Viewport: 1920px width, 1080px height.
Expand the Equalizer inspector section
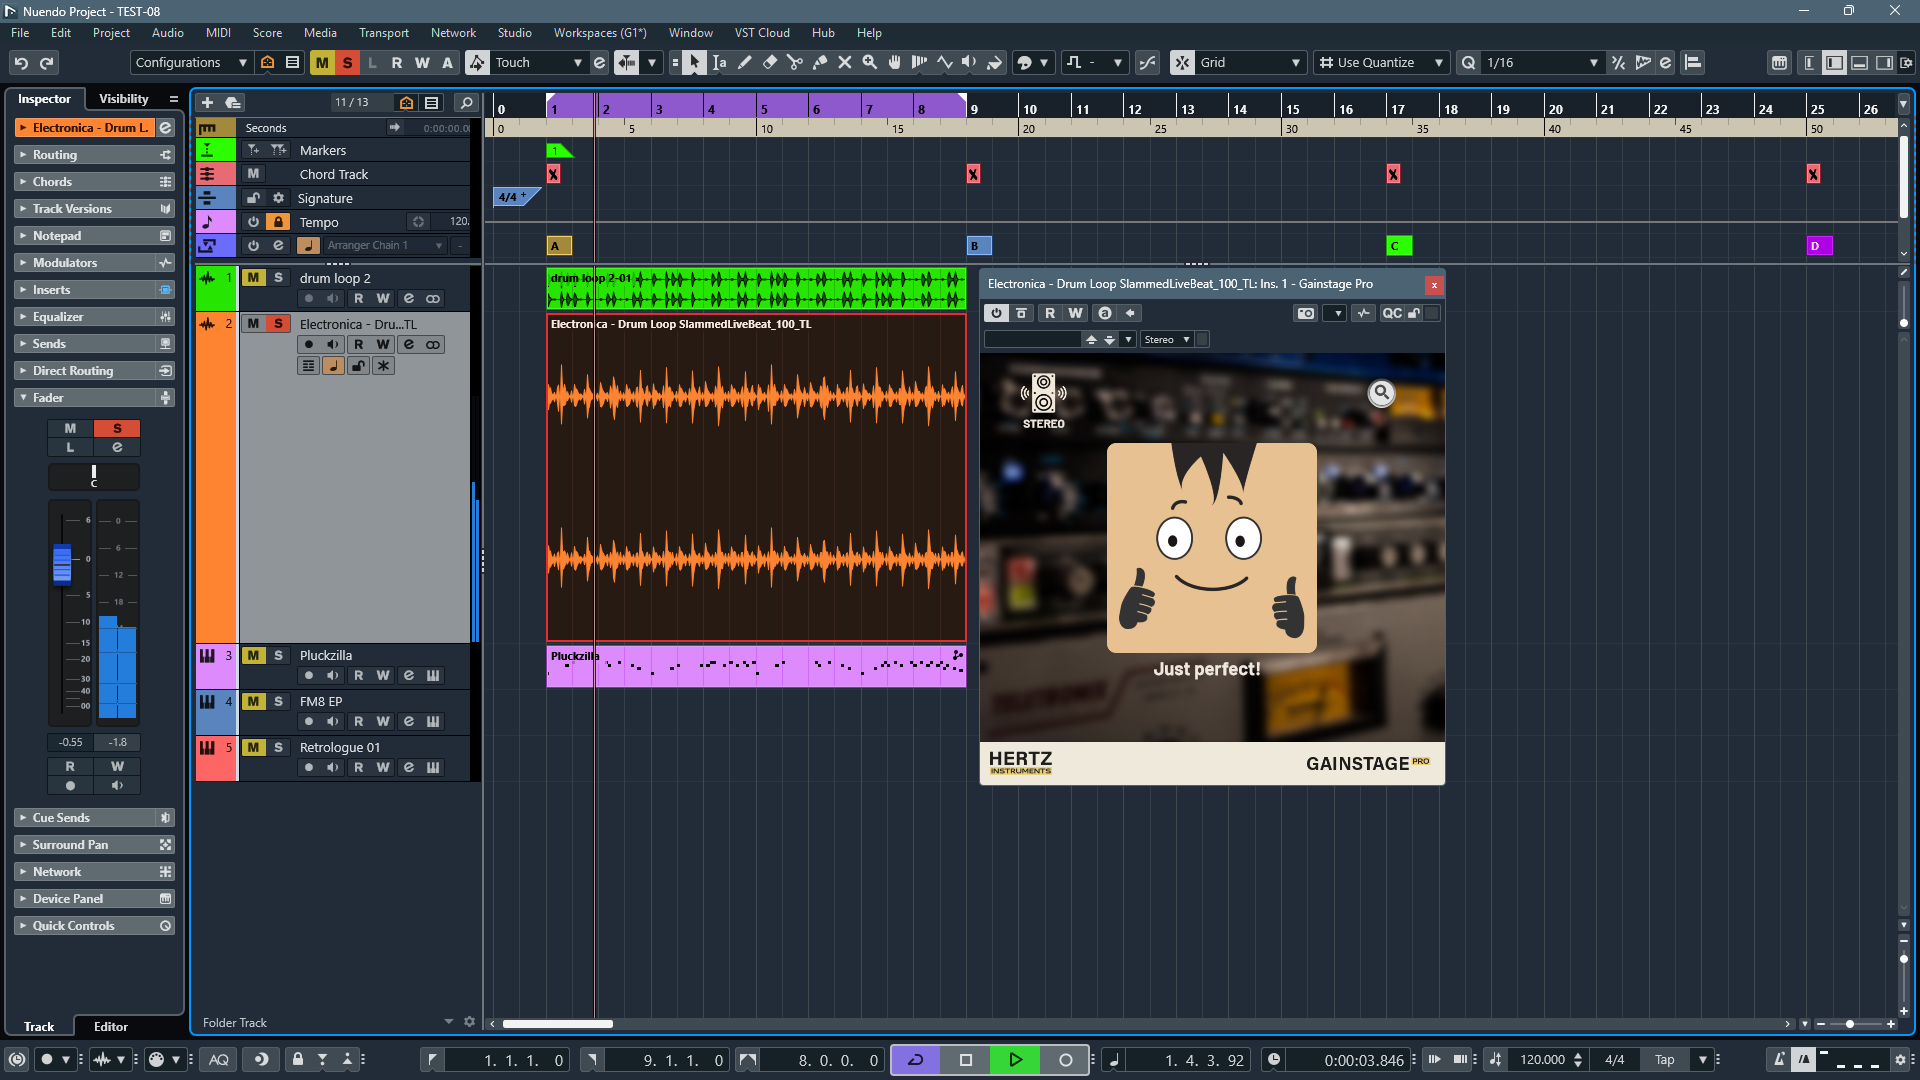click(95, 316)
